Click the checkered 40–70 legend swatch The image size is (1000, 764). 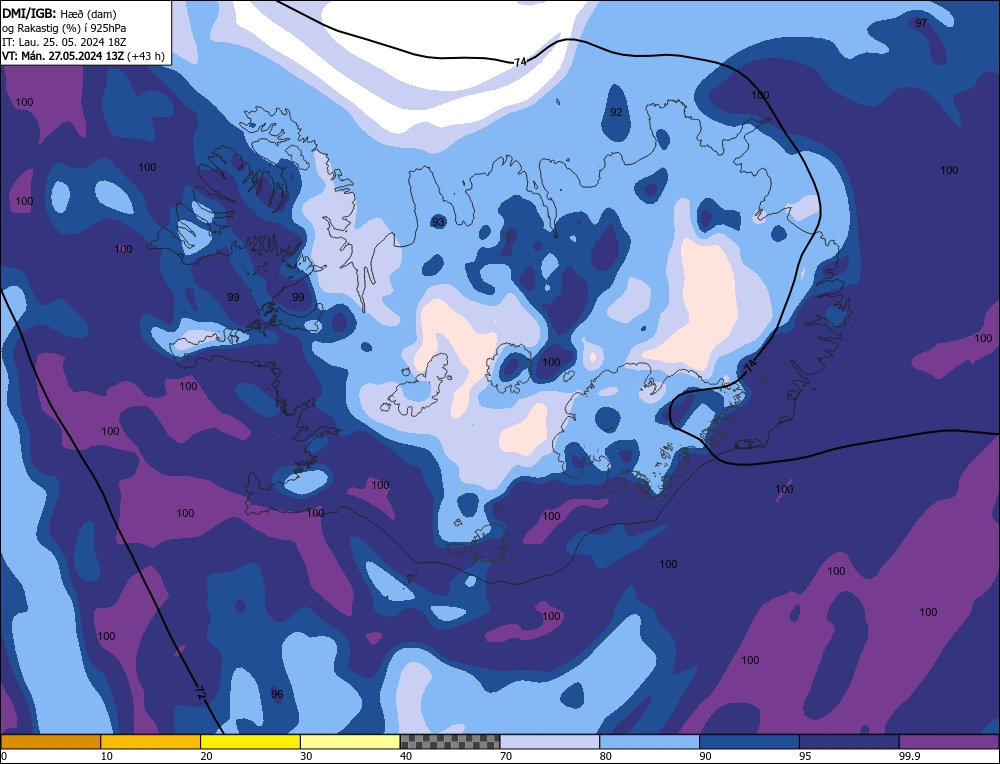coord(450,741)
